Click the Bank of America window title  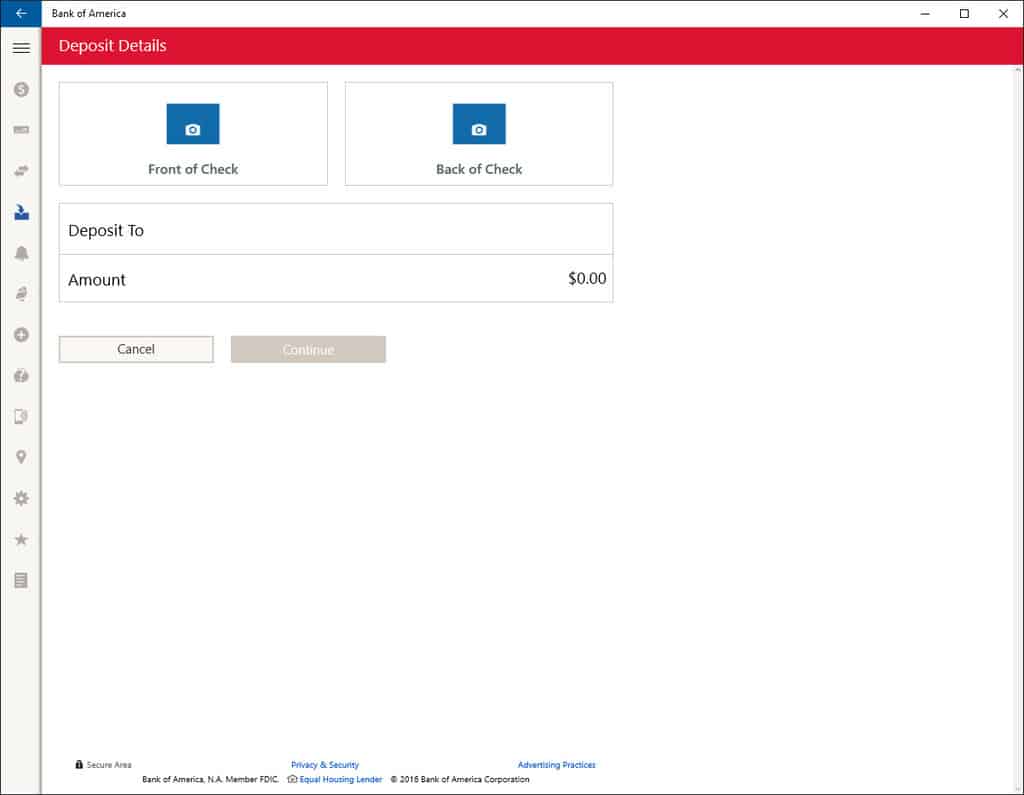coord(89,13)
